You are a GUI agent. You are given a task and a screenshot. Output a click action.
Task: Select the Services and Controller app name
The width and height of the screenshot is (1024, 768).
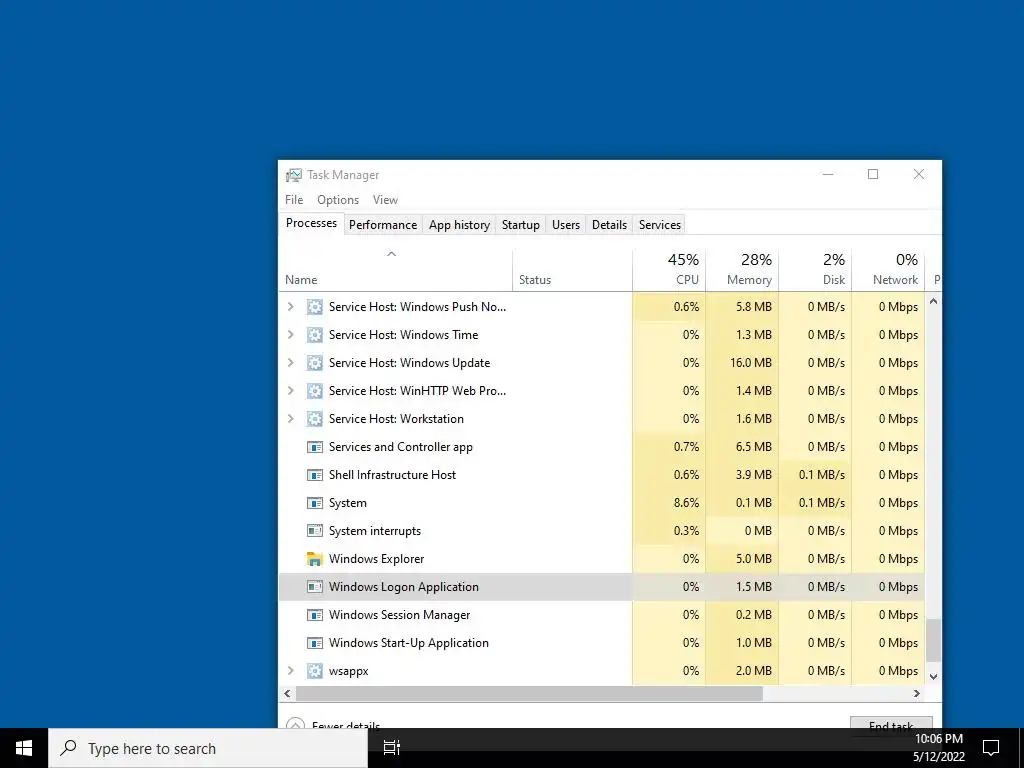(x=400, y=447)
